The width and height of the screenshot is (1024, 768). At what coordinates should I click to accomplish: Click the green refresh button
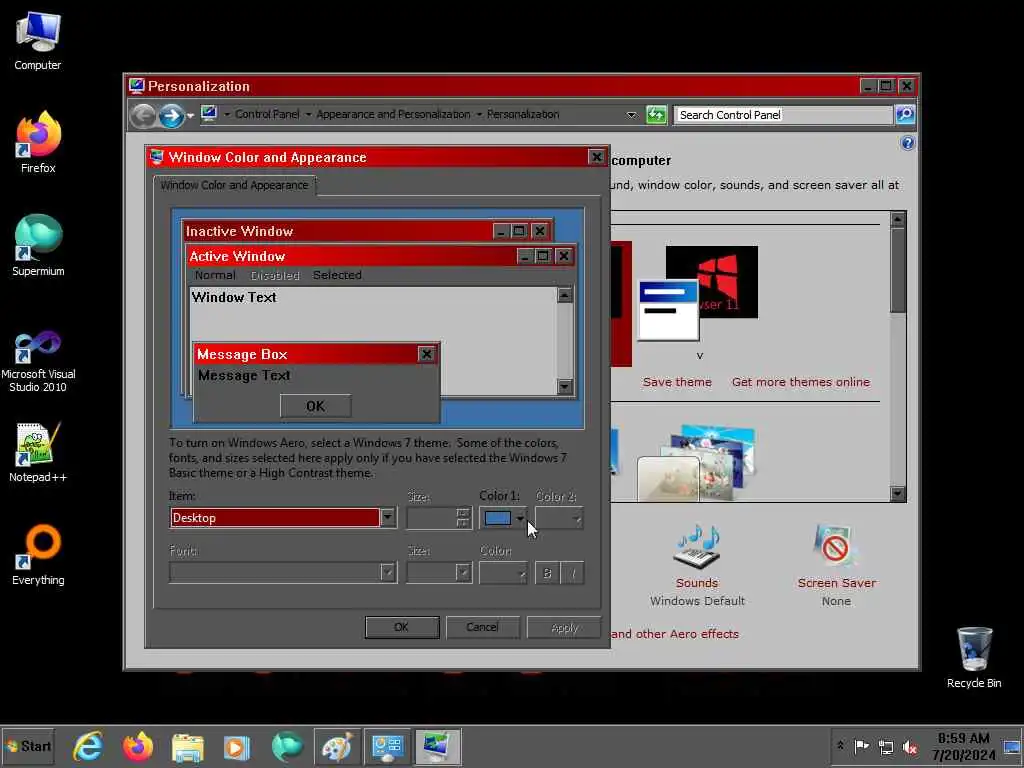pos(656,115)
